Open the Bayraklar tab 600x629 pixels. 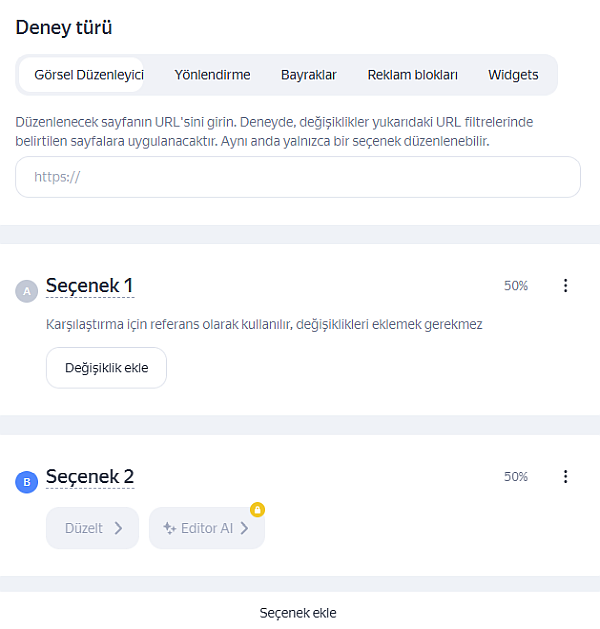pos(308,75)
